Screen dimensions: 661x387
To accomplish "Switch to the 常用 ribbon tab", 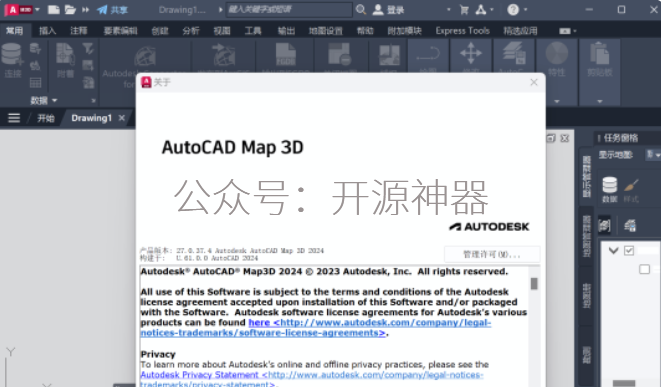I will [14, 30].
